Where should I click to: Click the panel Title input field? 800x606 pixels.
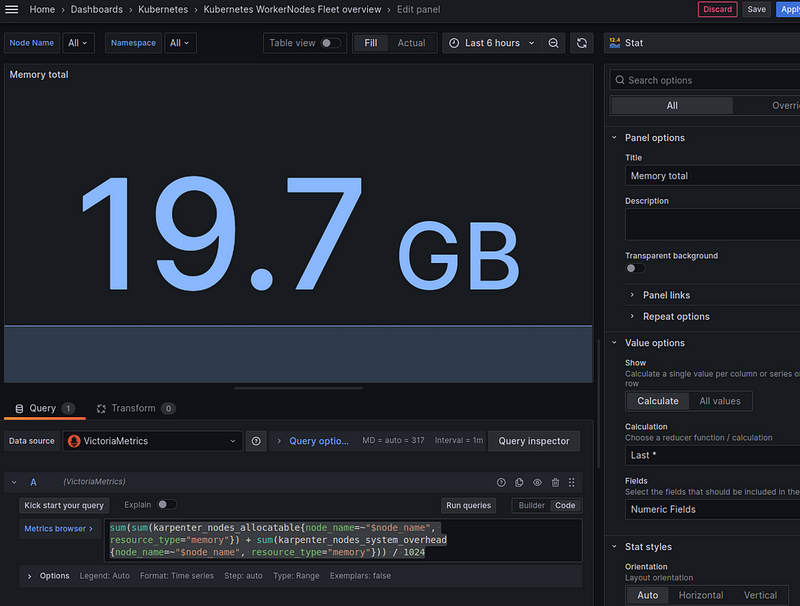pos(712,176)
